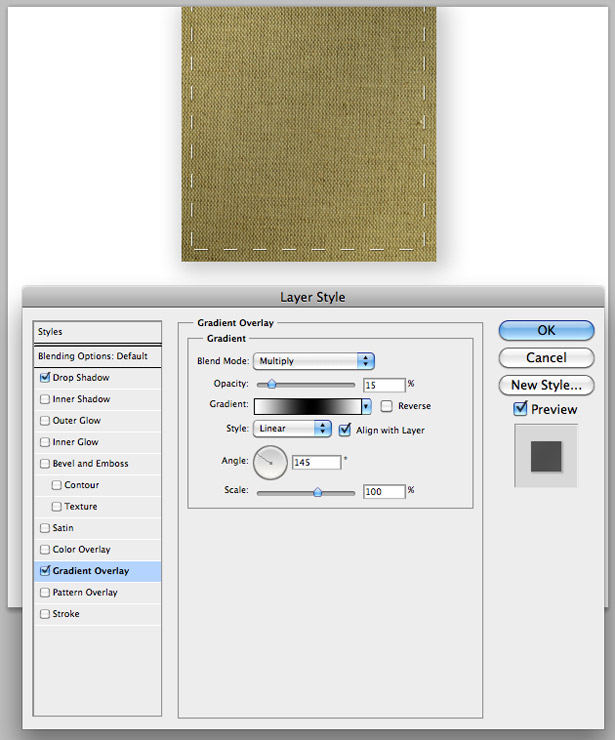This screenshot has height=740, width=615.
Task: Click the OK button
Action: coord(546,330)
